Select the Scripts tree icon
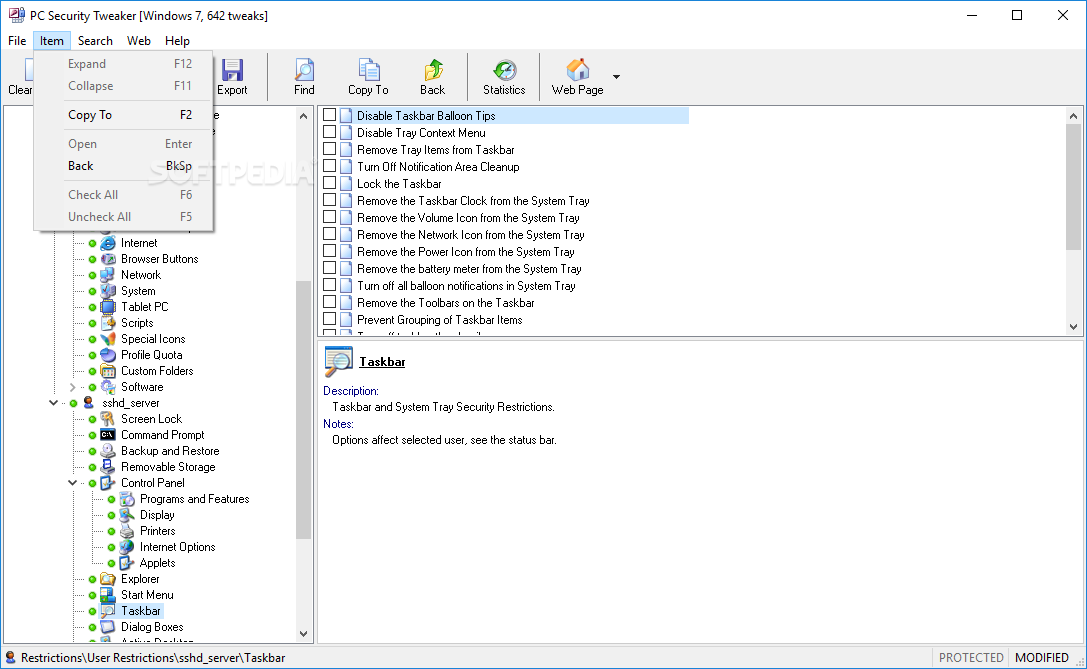 coord(108,323)
